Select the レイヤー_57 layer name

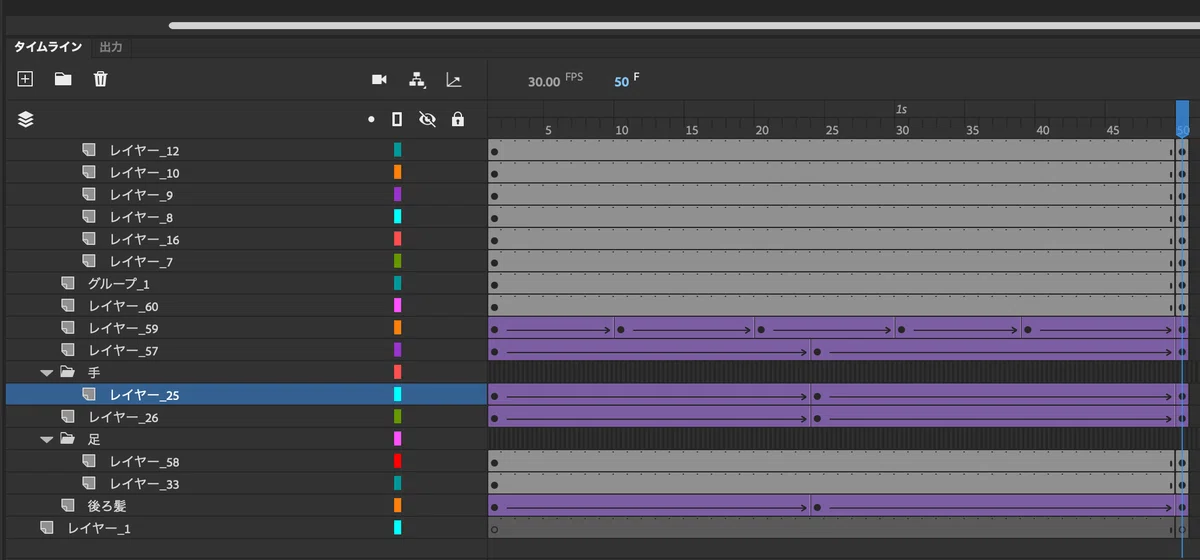click(x=123, y=350)
